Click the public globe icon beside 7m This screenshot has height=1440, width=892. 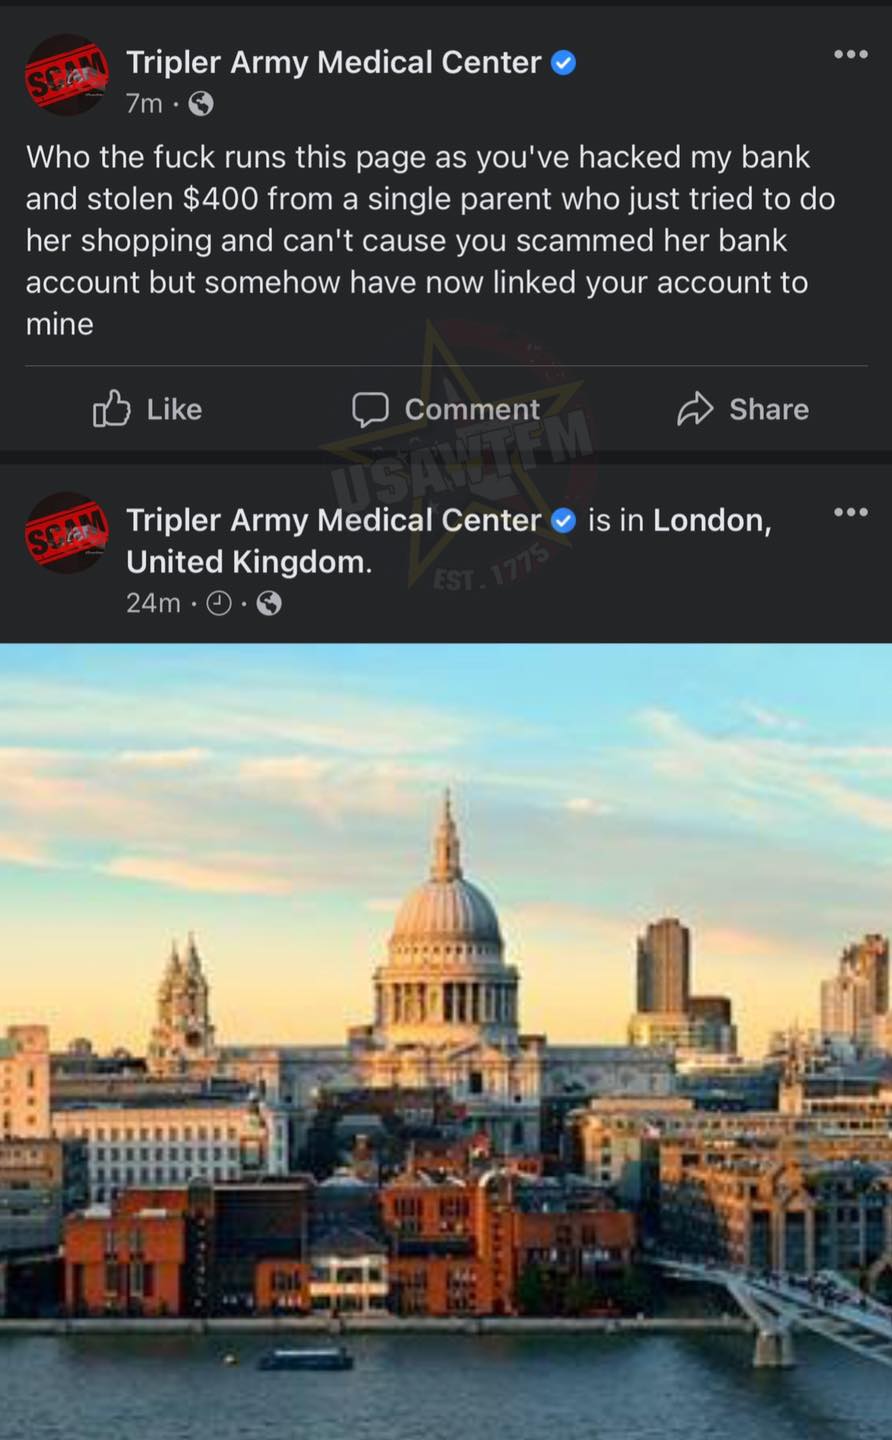point(201,104)
